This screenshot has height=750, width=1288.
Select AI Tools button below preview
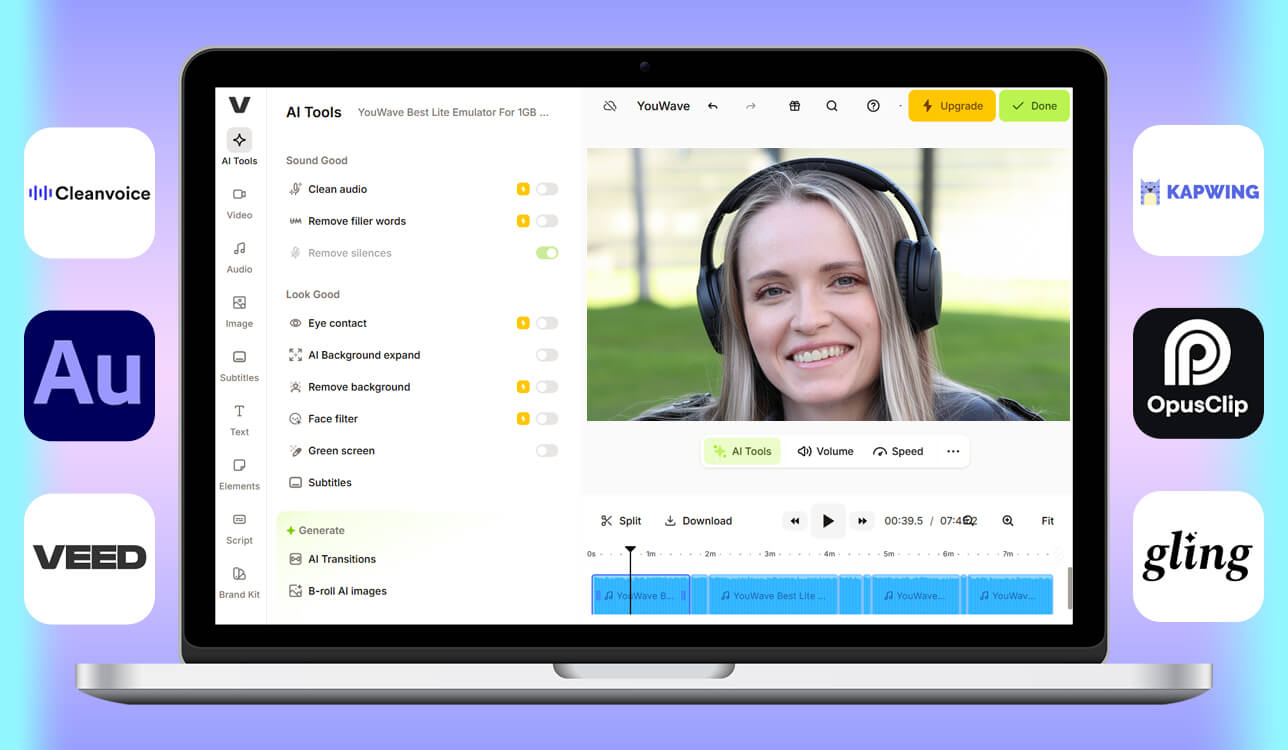[x=742, y=451]
